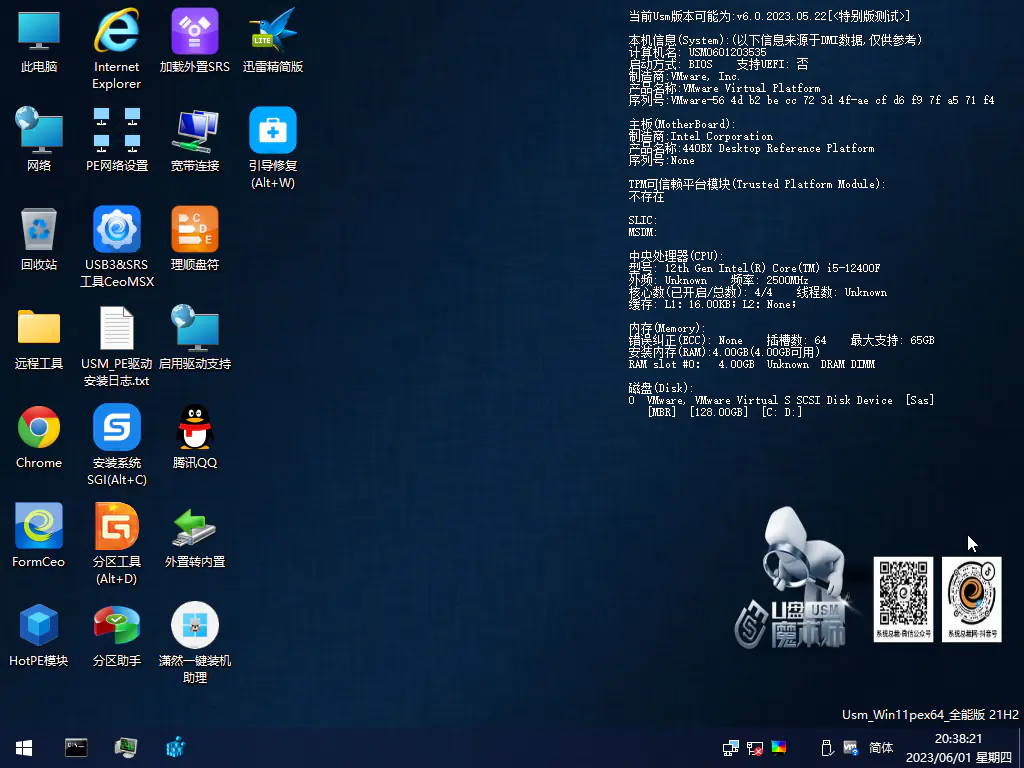Viewport: 1024px width, 768px height.
Task: Click the 简体 input method indicator
Action: [x=881, y=747]
